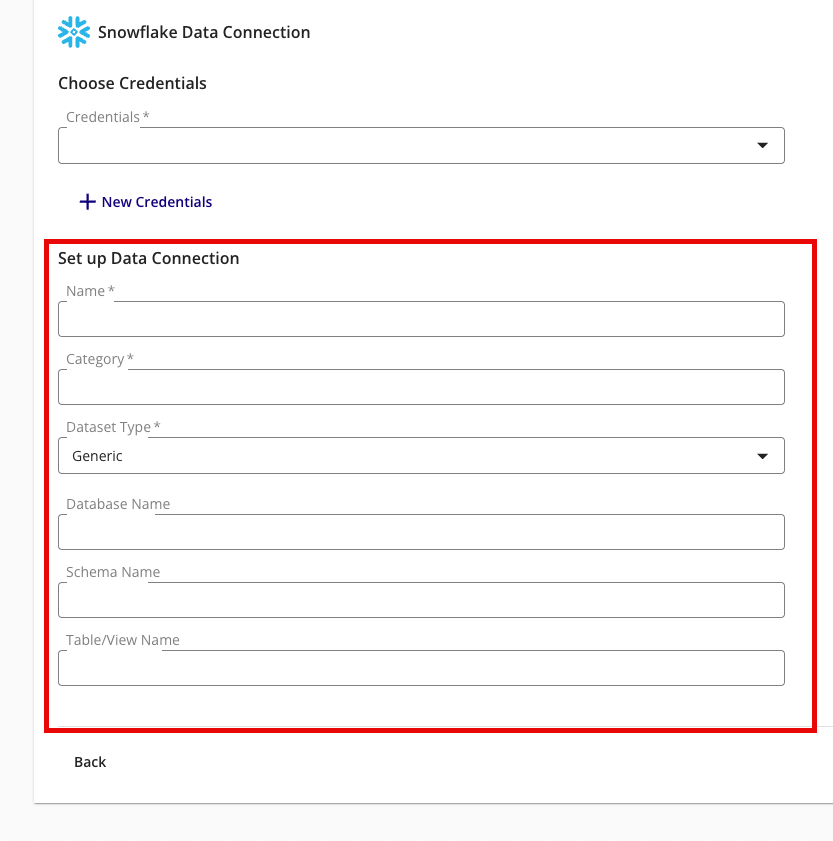Click the Schema Name input field
This screenshot has height=841, width=833.
pyautogui.click(x=420, y=600)
